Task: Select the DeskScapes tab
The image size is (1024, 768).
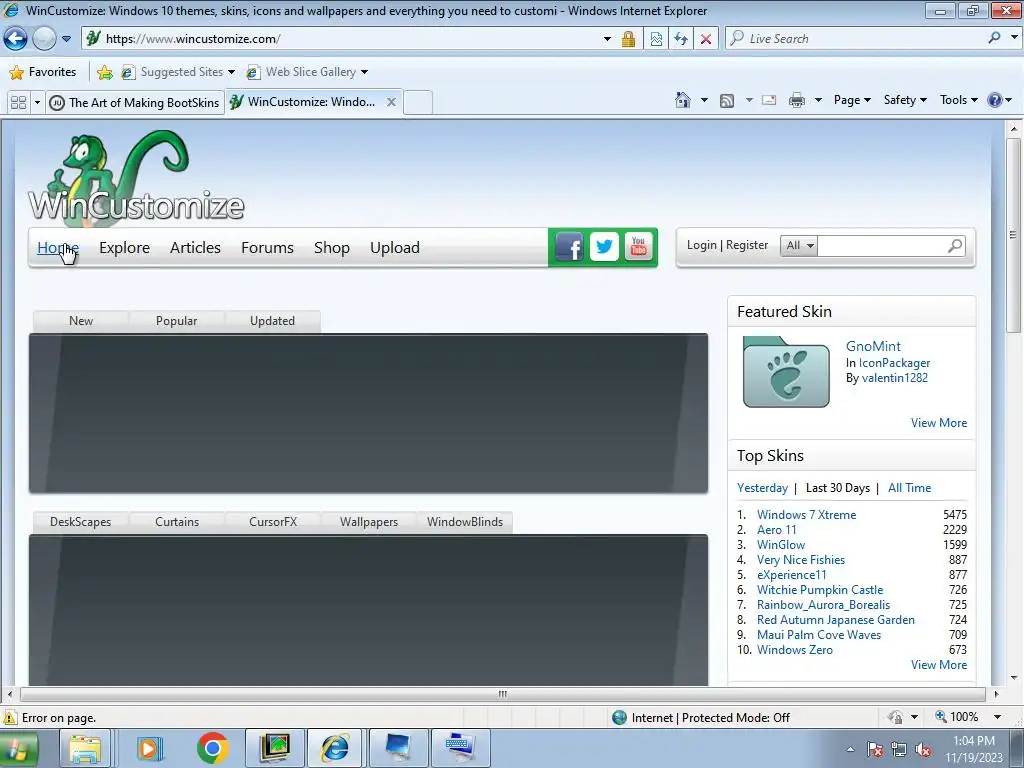Action: tap(80, 522)
